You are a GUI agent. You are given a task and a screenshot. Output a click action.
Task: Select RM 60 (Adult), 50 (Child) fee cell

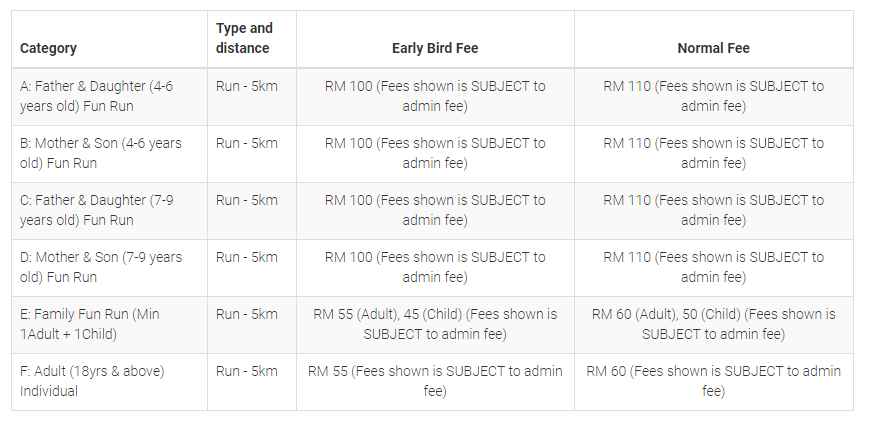click(713, 324)
